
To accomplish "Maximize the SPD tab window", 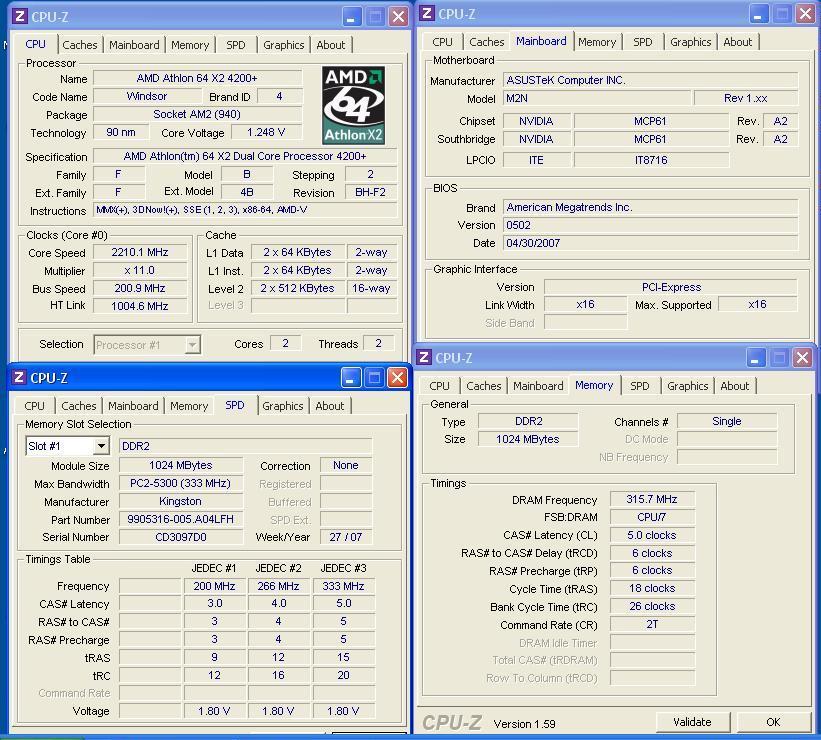I will (374, 378).
